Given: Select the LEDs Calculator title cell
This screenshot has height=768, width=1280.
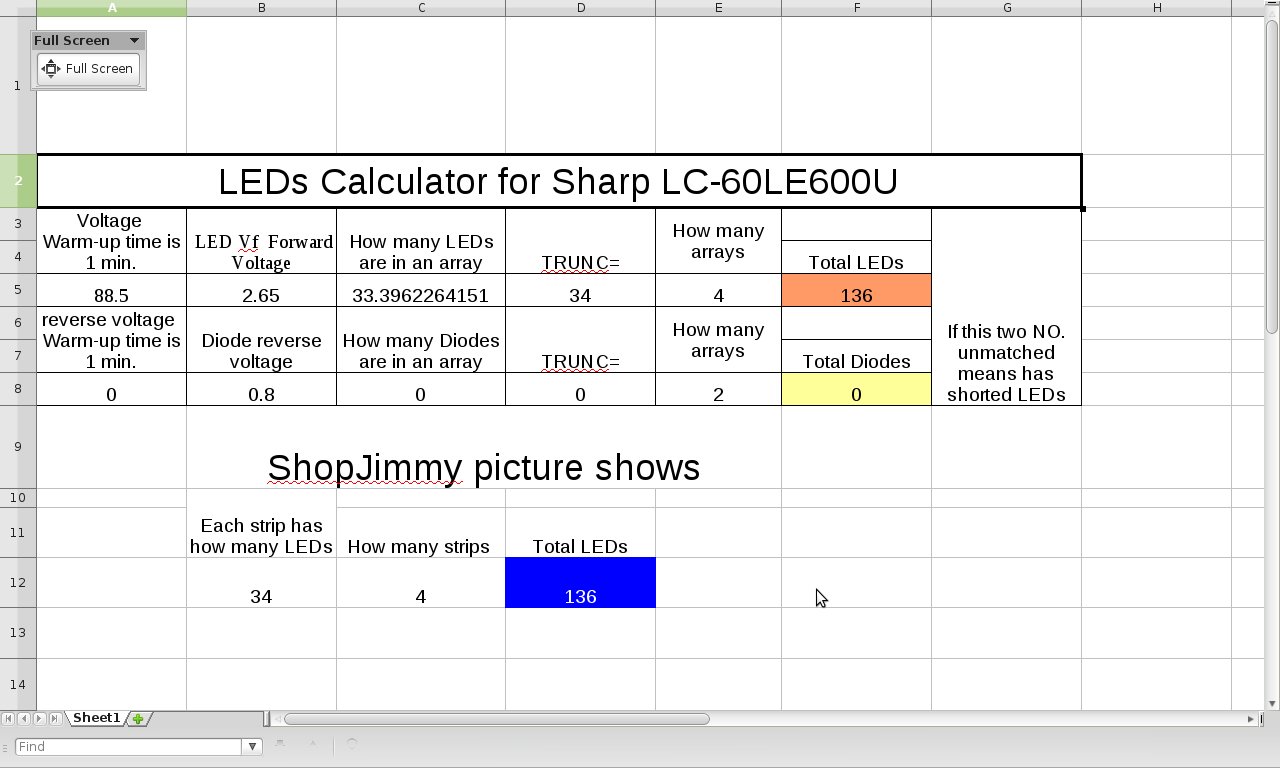Looking at the screenshot, I should 559,181.
